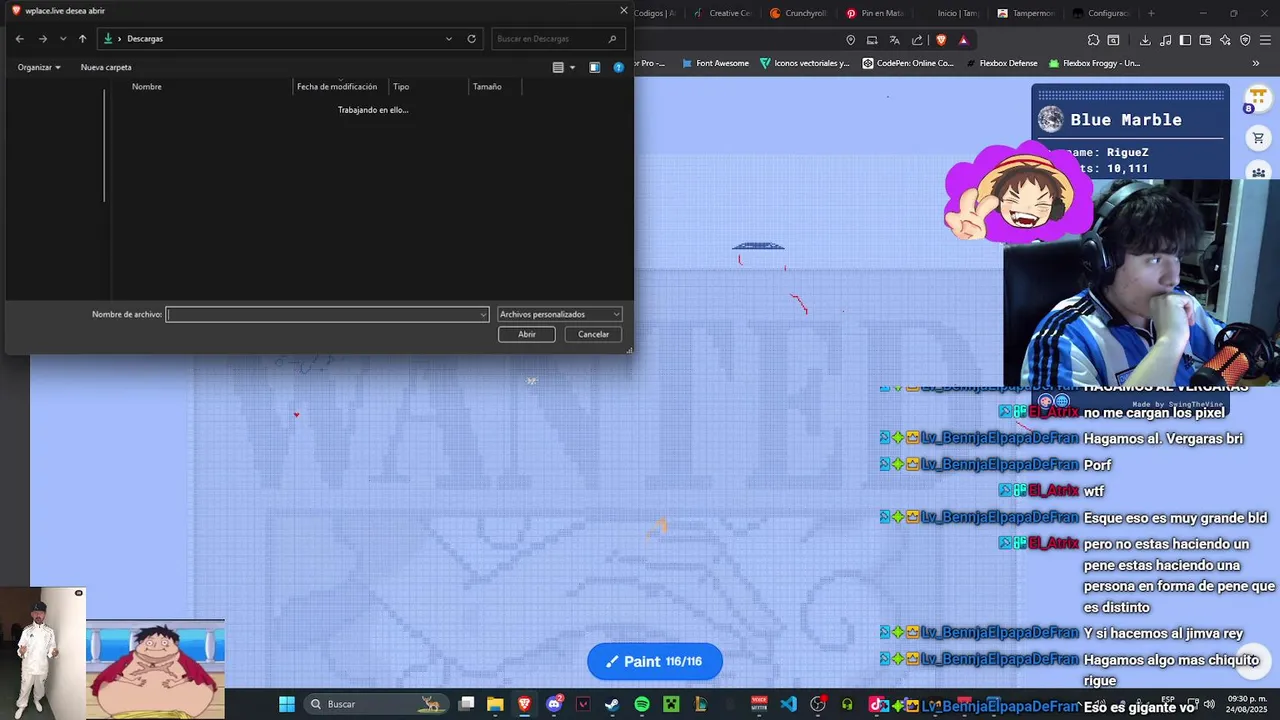Screen dimensions: 1280x720
Task: Open Brave Rewards triangle icon
Action: pos(963,40)
